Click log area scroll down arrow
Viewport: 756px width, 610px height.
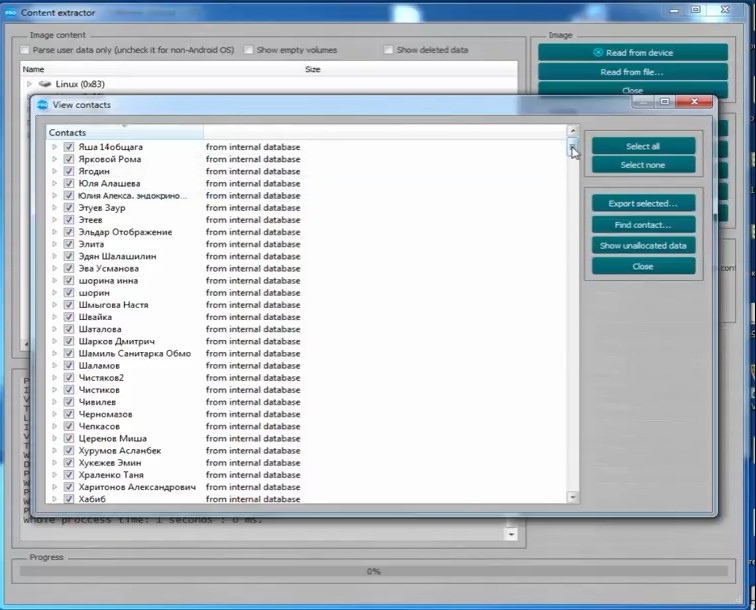[x=511, y=534]
